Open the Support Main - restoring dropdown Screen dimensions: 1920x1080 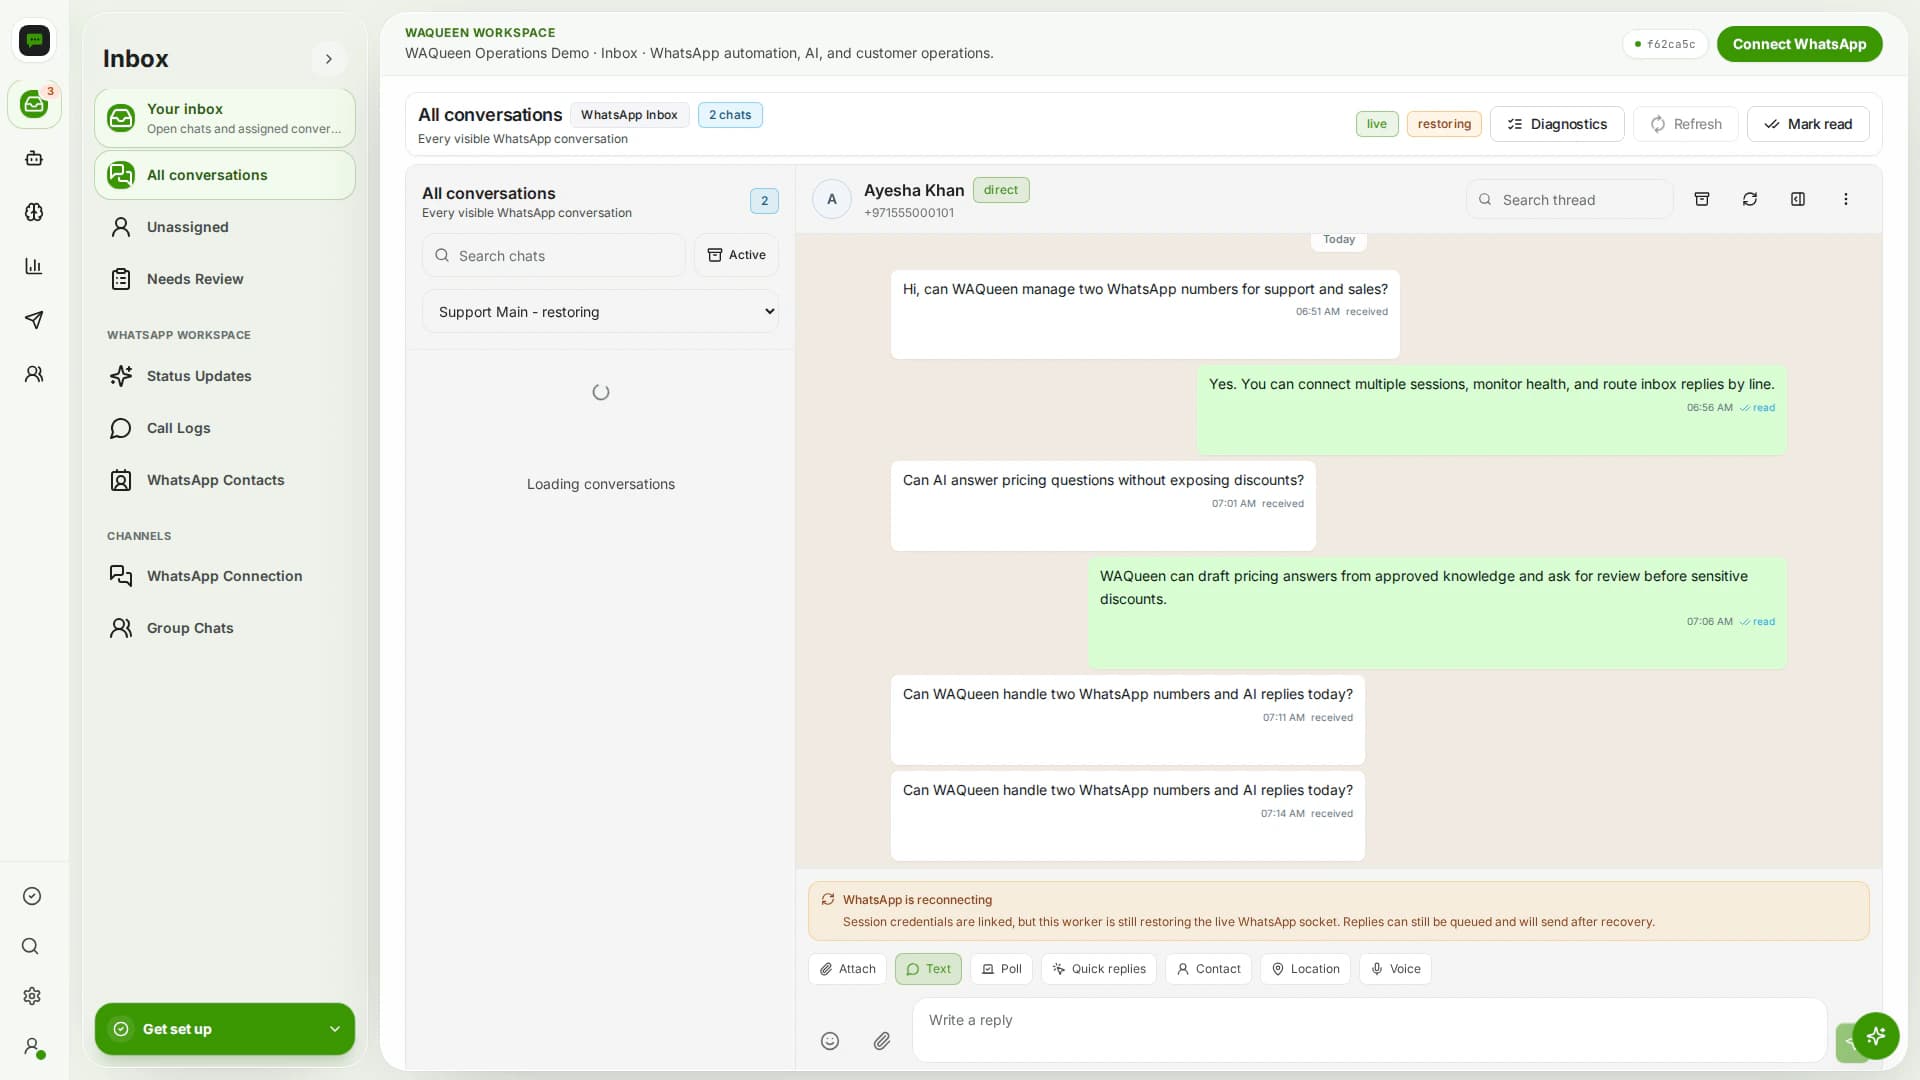pyautogui.click(x=601, y=312)
